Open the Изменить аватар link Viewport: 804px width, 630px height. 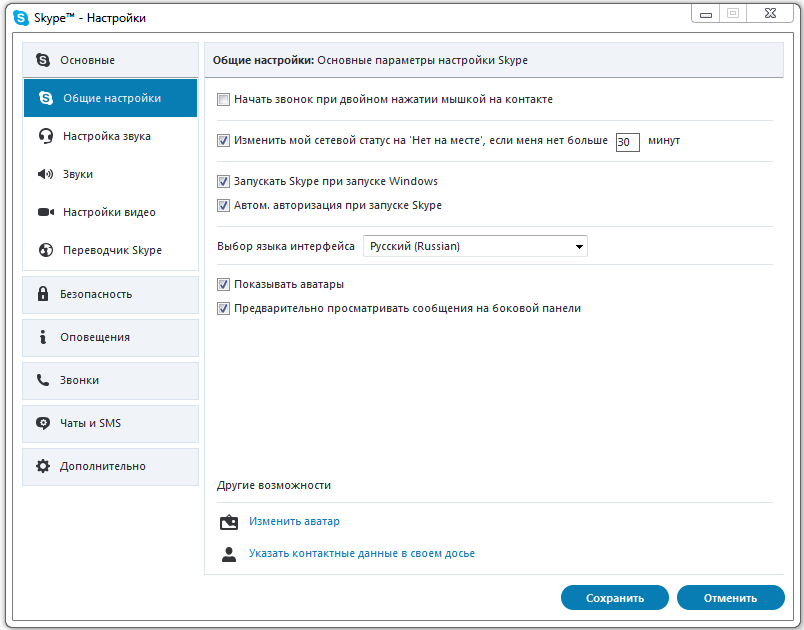click(x=294, y=521)
